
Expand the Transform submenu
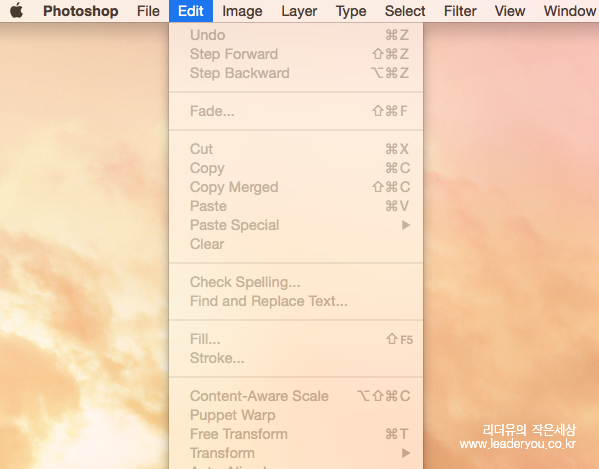(x=296, y=453)
